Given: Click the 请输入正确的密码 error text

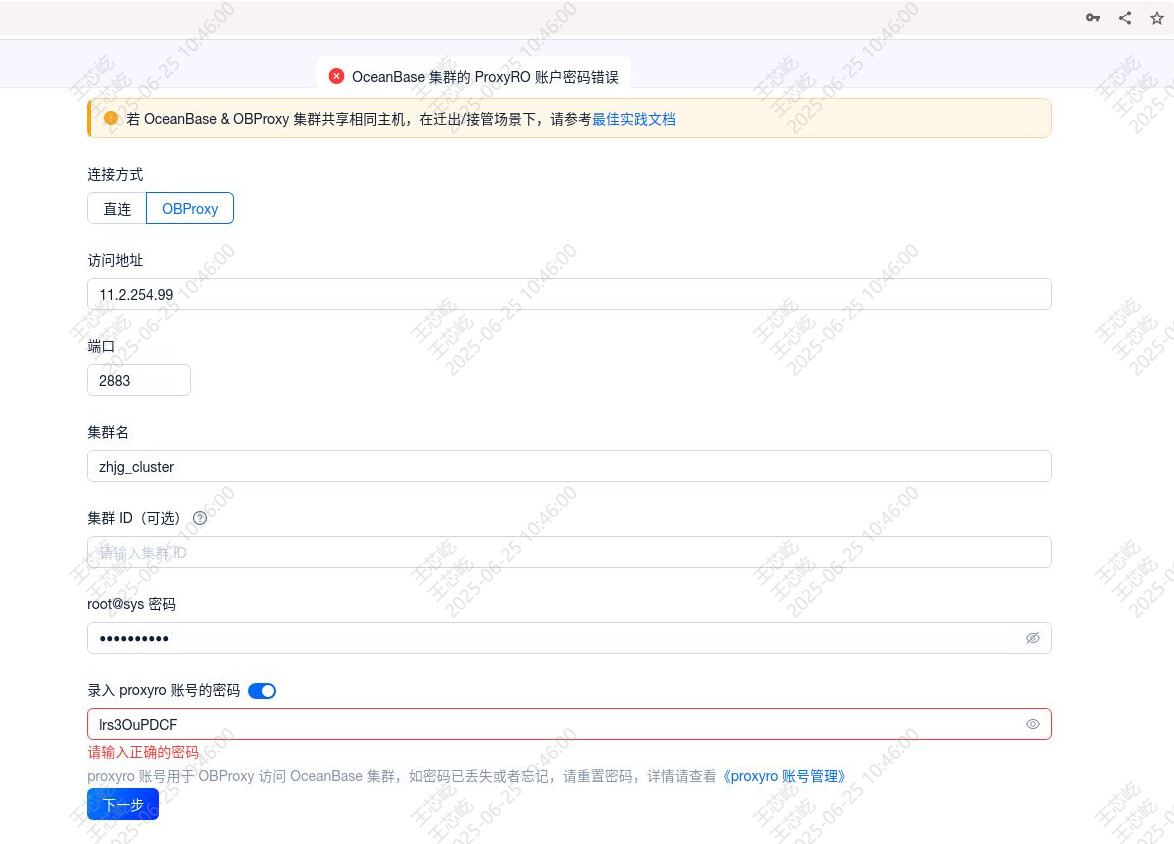Looking at the screenshot, I should tap(143, 752).
